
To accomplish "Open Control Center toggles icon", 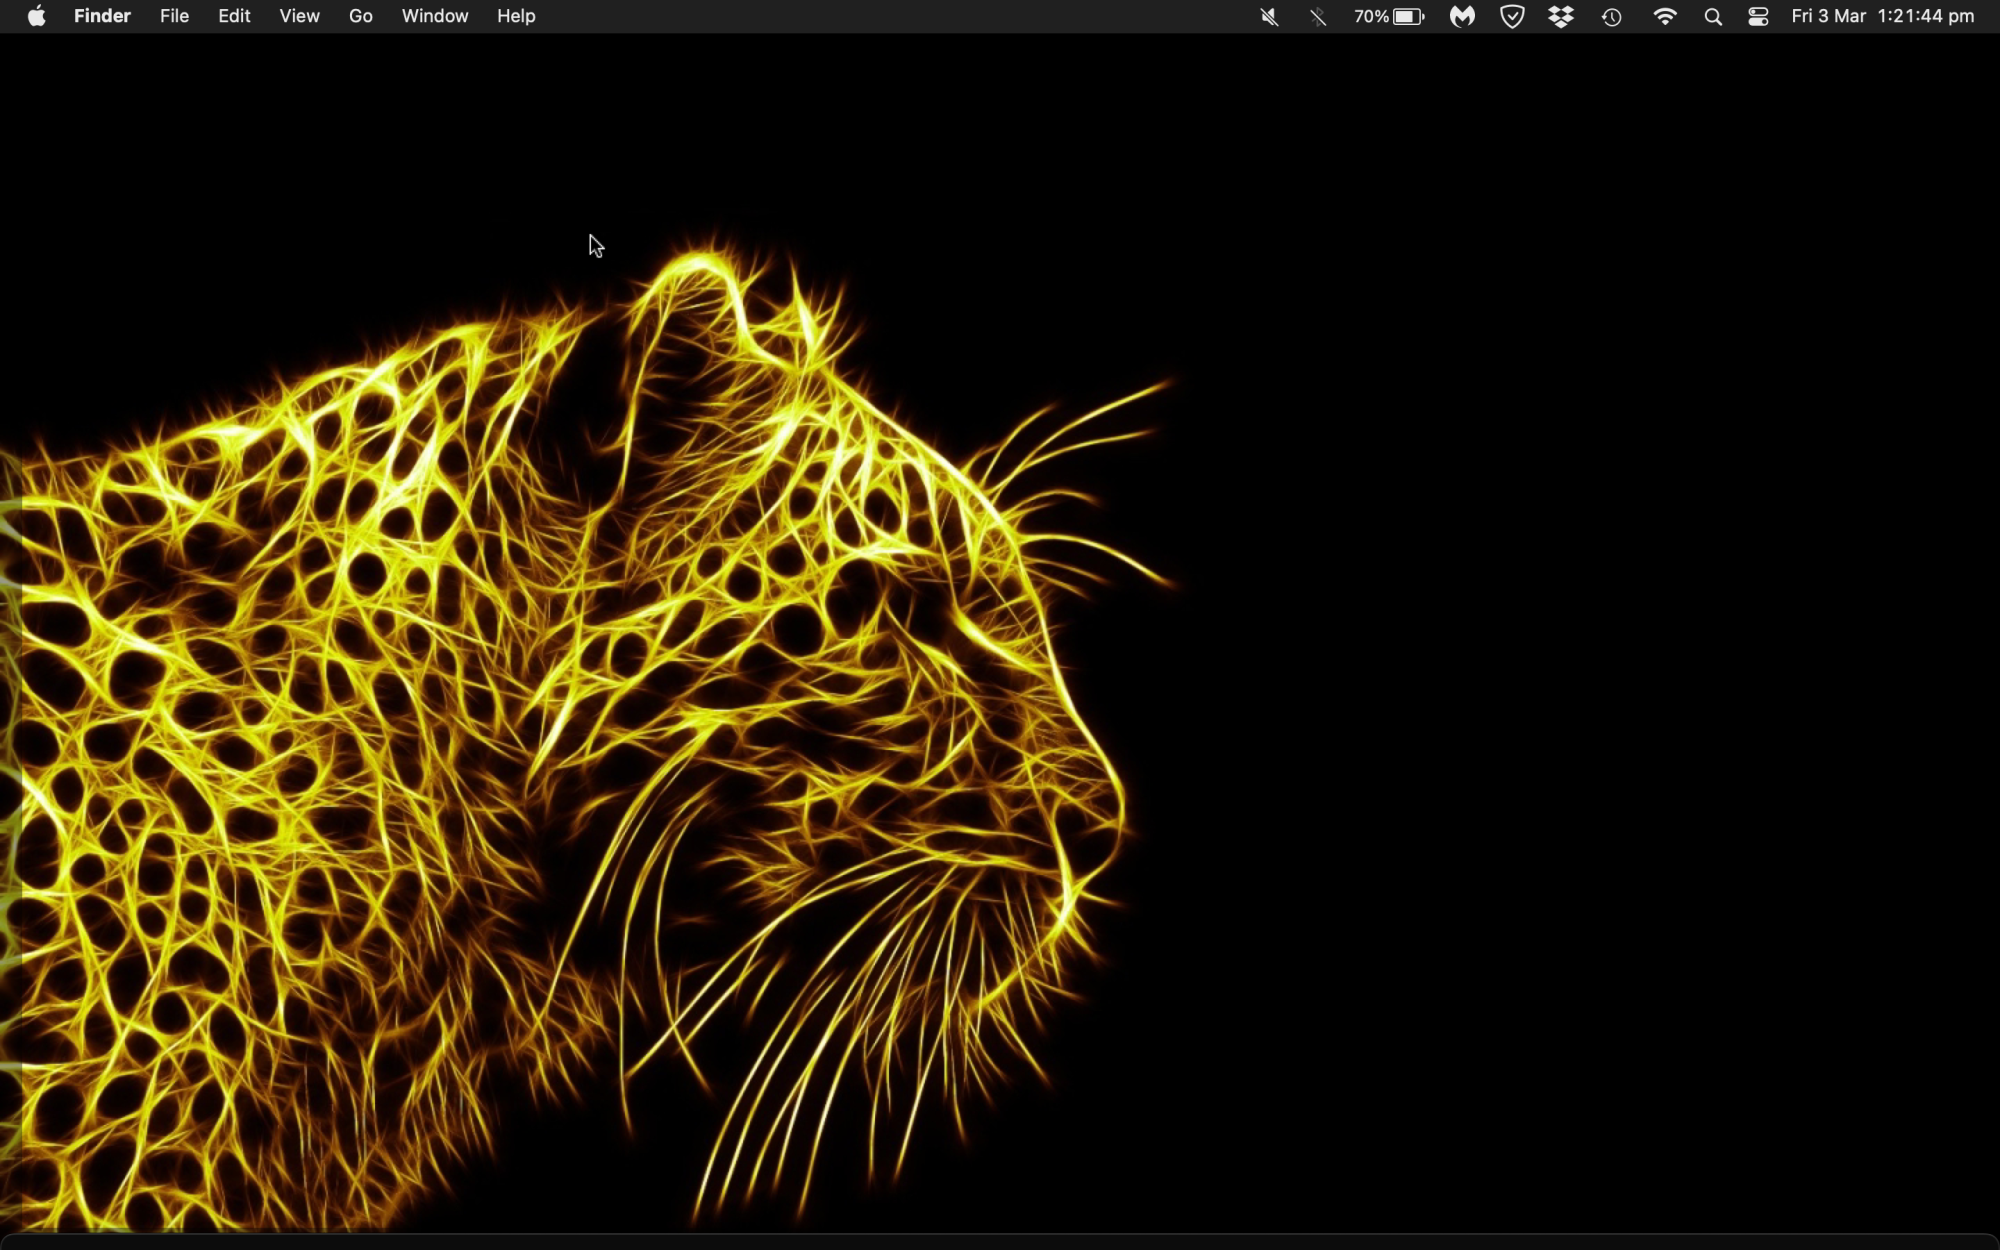I will pos(1759,17).
